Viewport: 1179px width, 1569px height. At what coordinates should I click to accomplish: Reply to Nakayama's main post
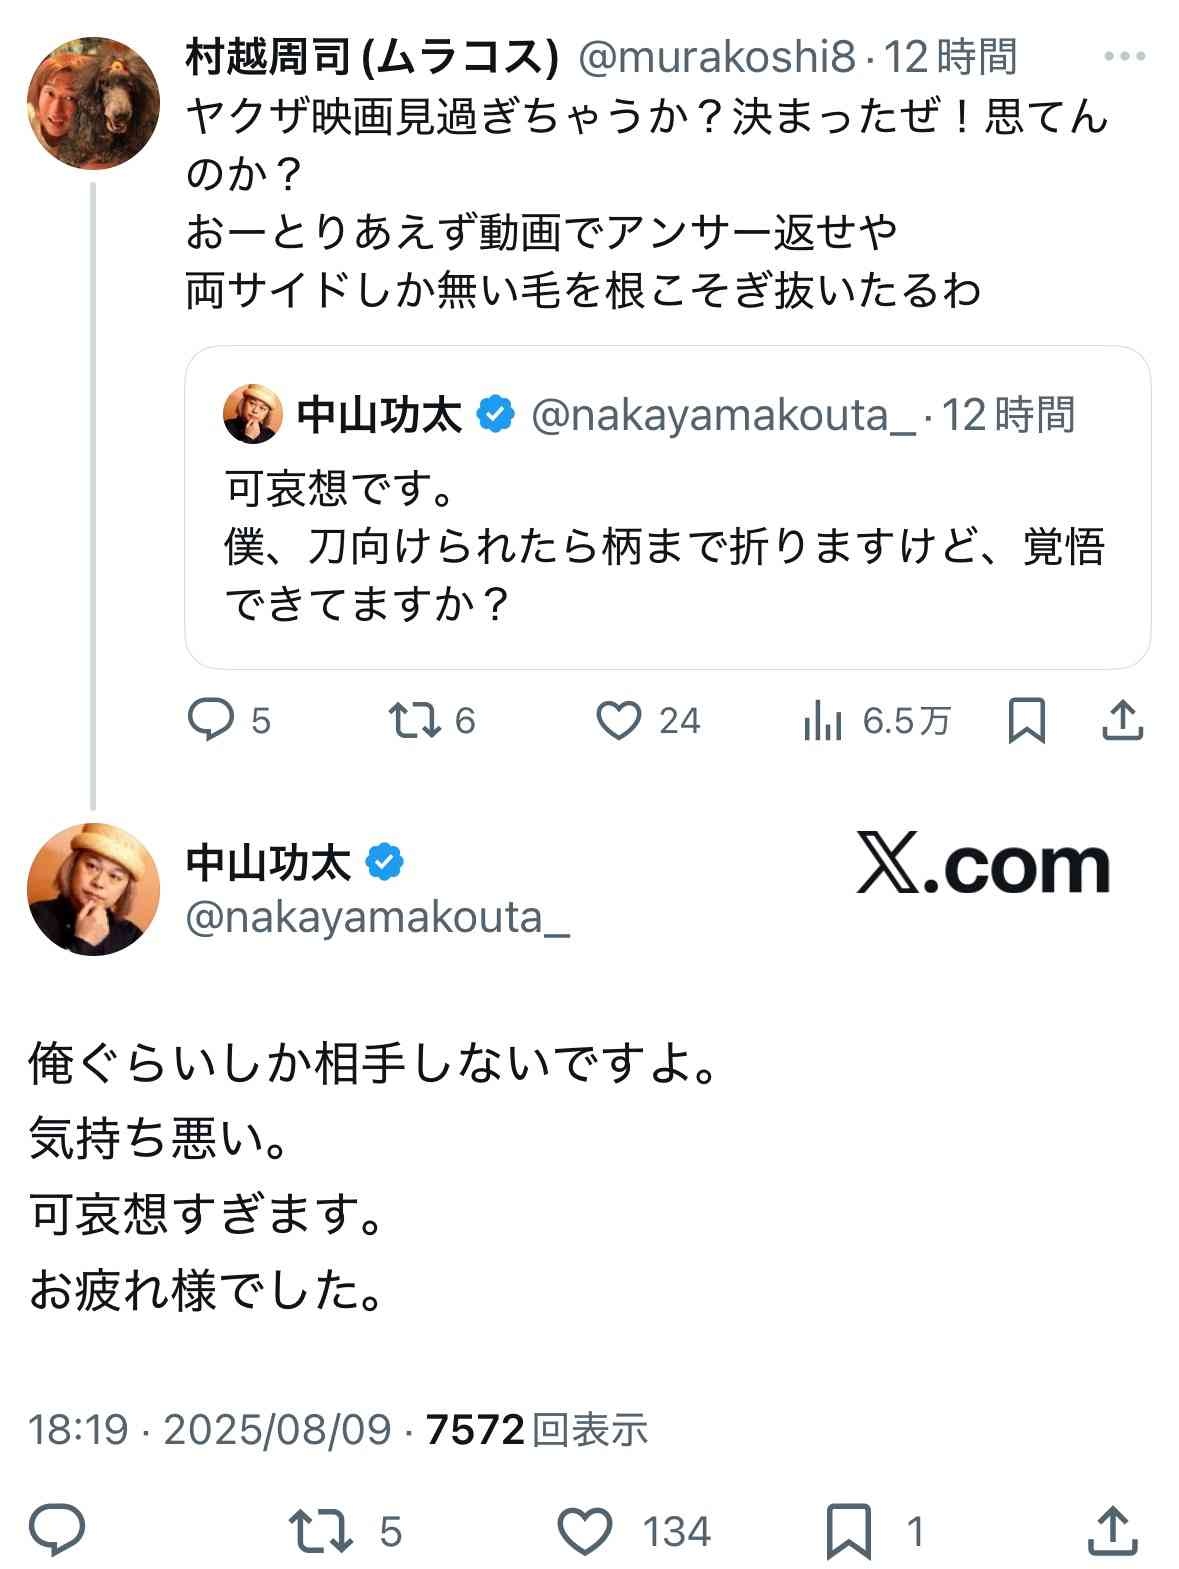57,1531
